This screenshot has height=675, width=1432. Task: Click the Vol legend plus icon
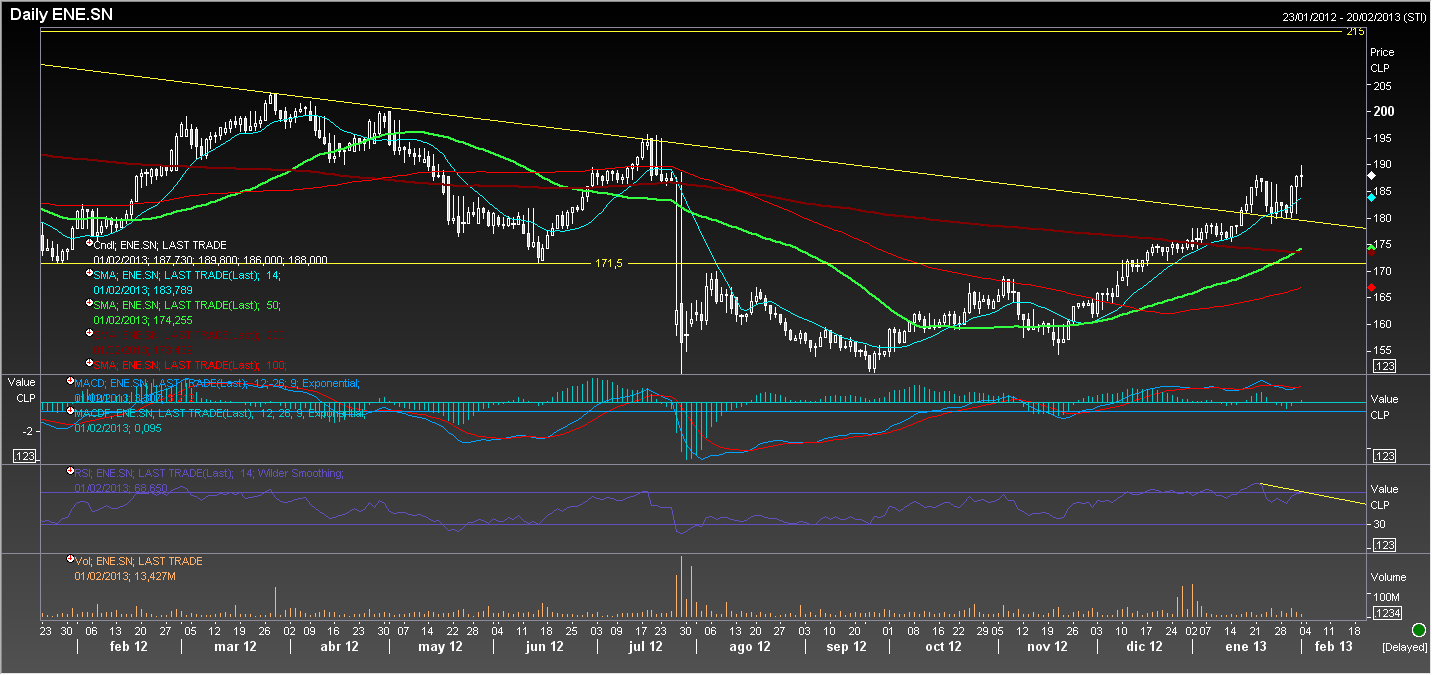(x=71, y=560)
